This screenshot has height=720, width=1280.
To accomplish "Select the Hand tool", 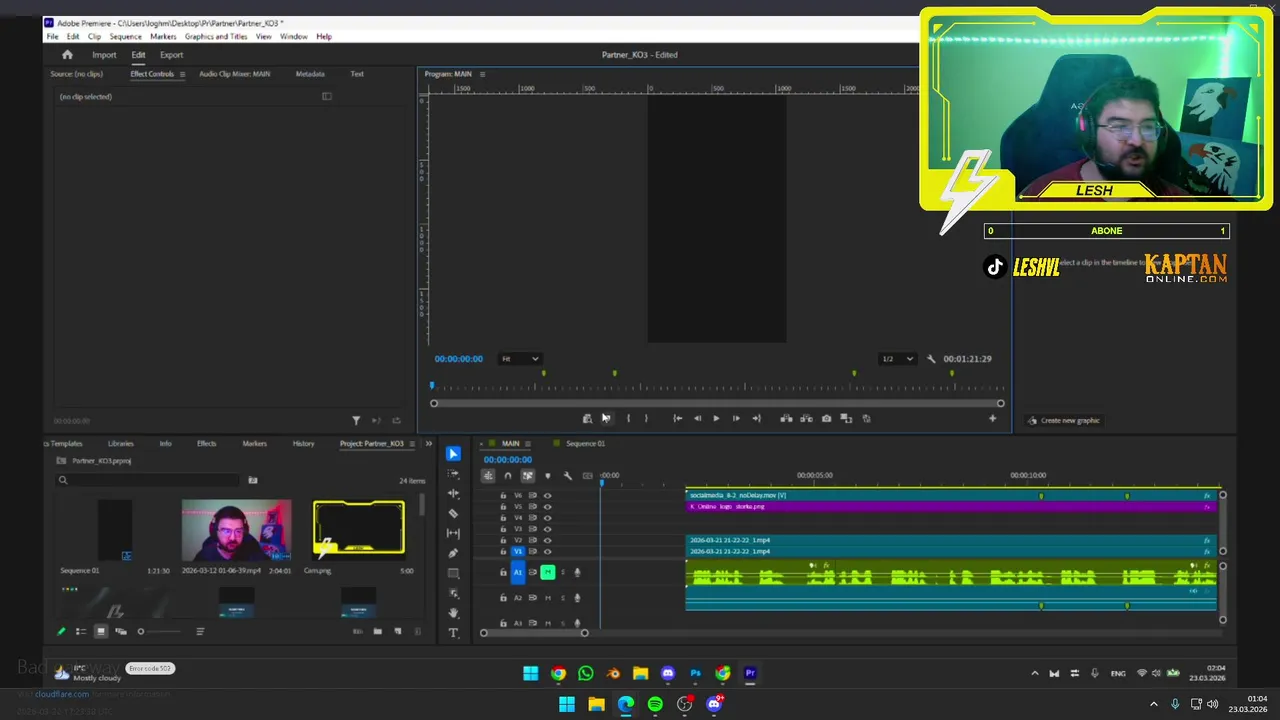I will click(453, 613).
